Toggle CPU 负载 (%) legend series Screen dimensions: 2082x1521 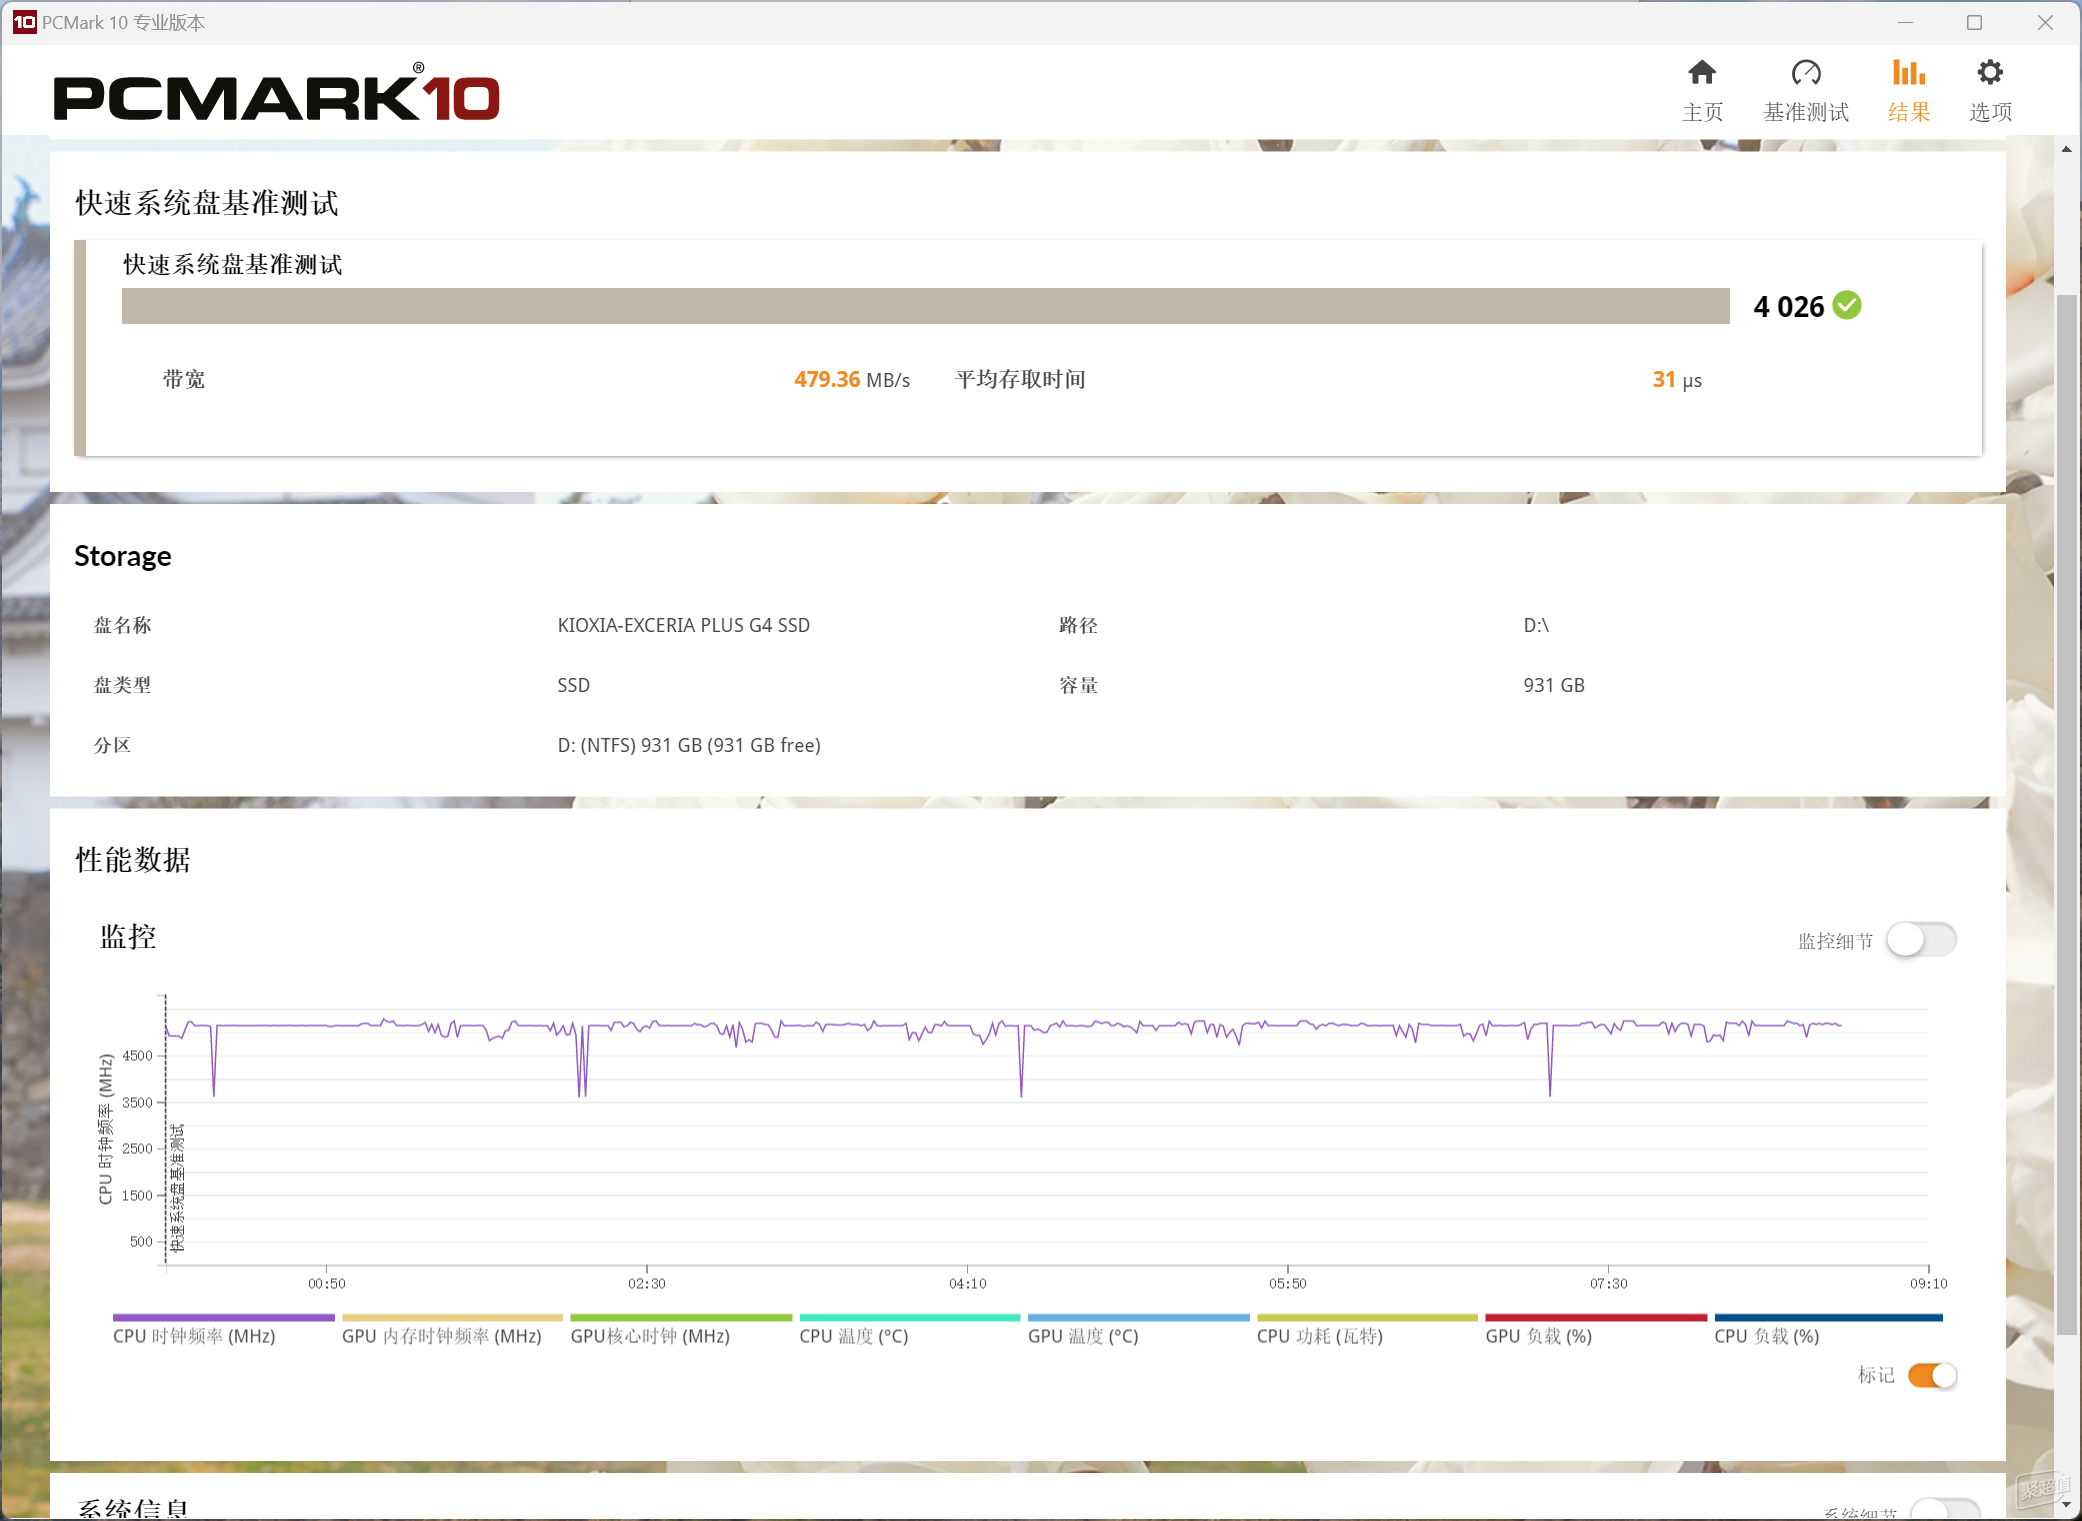coord(1828,1330)
